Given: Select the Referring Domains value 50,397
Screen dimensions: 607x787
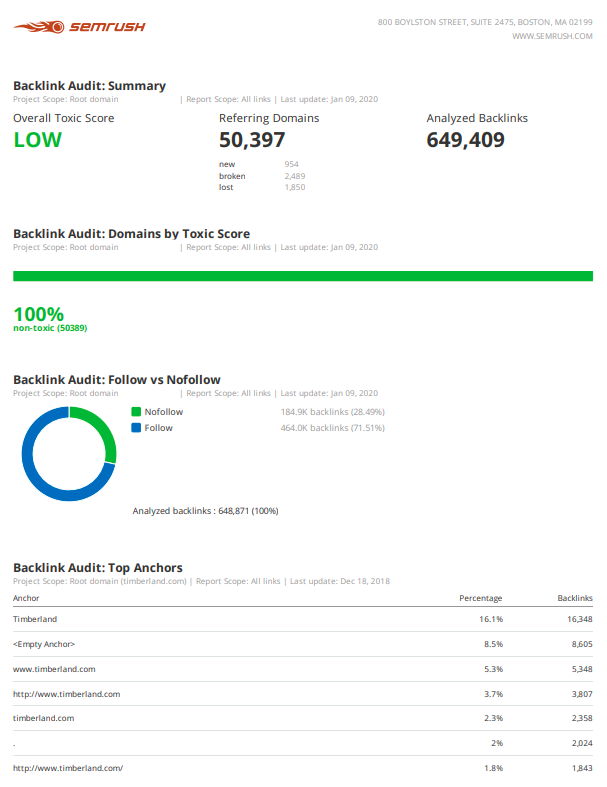Looking at the screenshot, I should pos(252,140).
